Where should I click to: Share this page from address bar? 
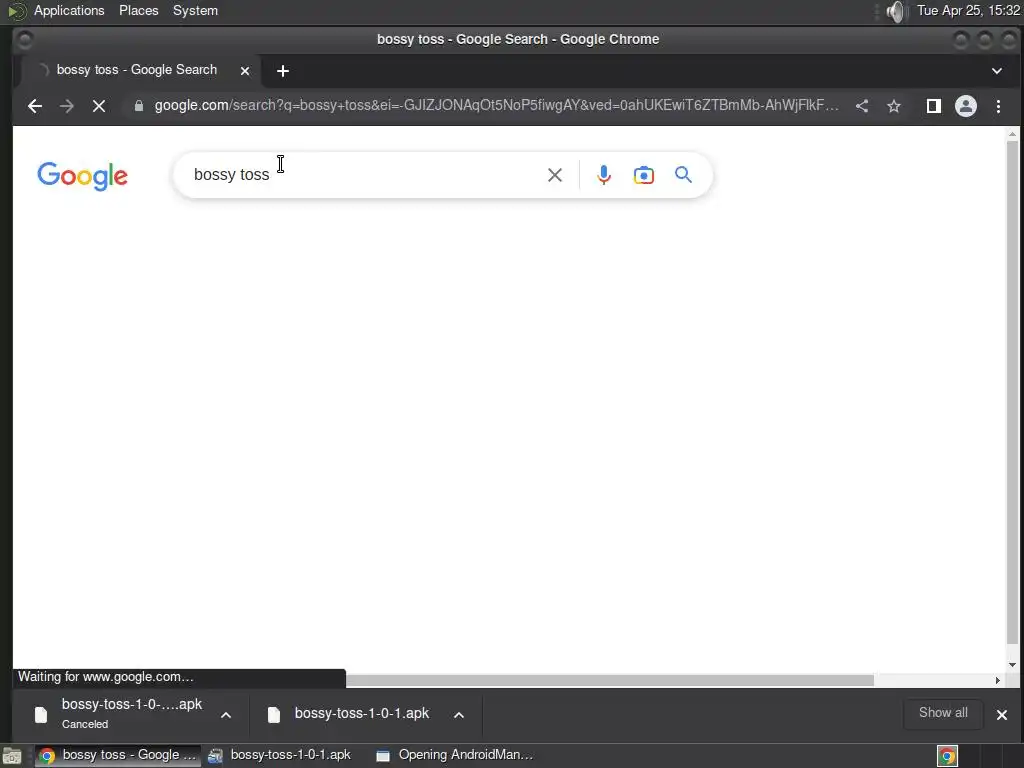[862, 106]
